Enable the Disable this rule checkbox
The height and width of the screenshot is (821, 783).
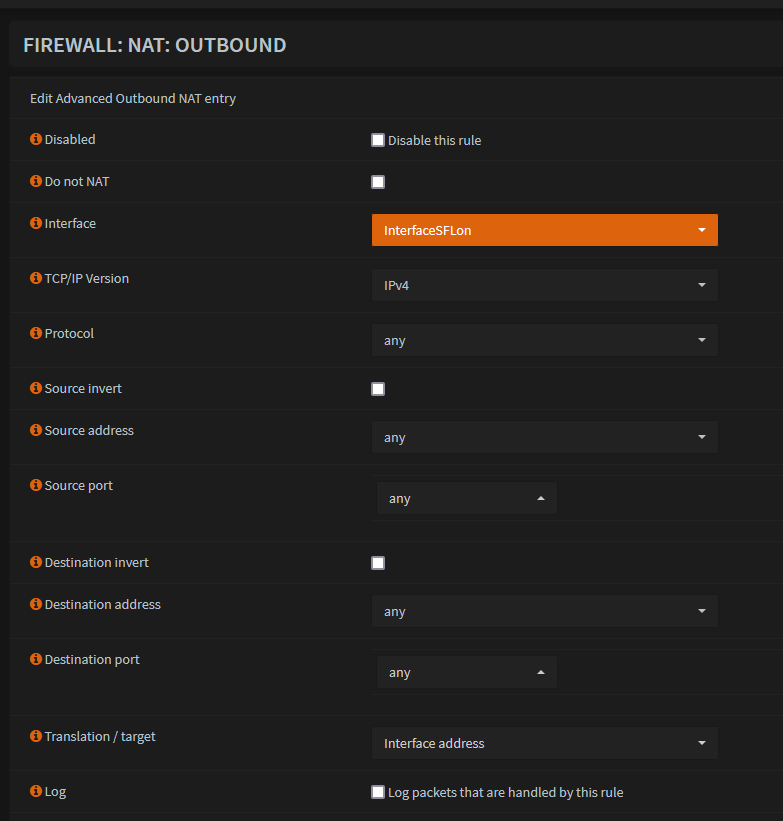pos(378,140)
